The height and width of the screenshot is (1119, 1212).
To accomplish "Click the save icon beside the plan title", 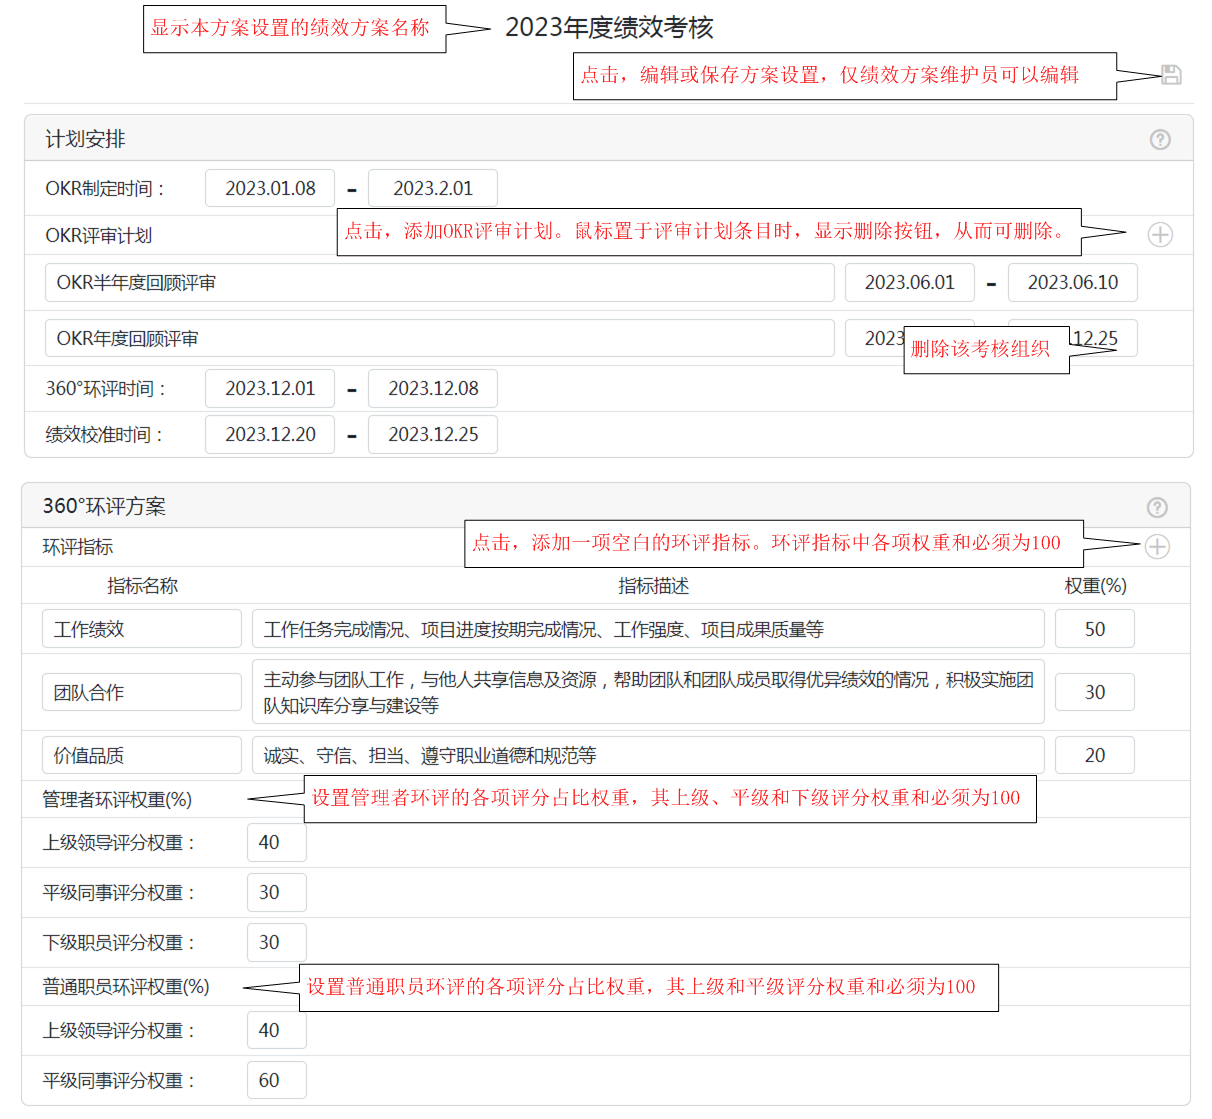I will [1171, 75].
